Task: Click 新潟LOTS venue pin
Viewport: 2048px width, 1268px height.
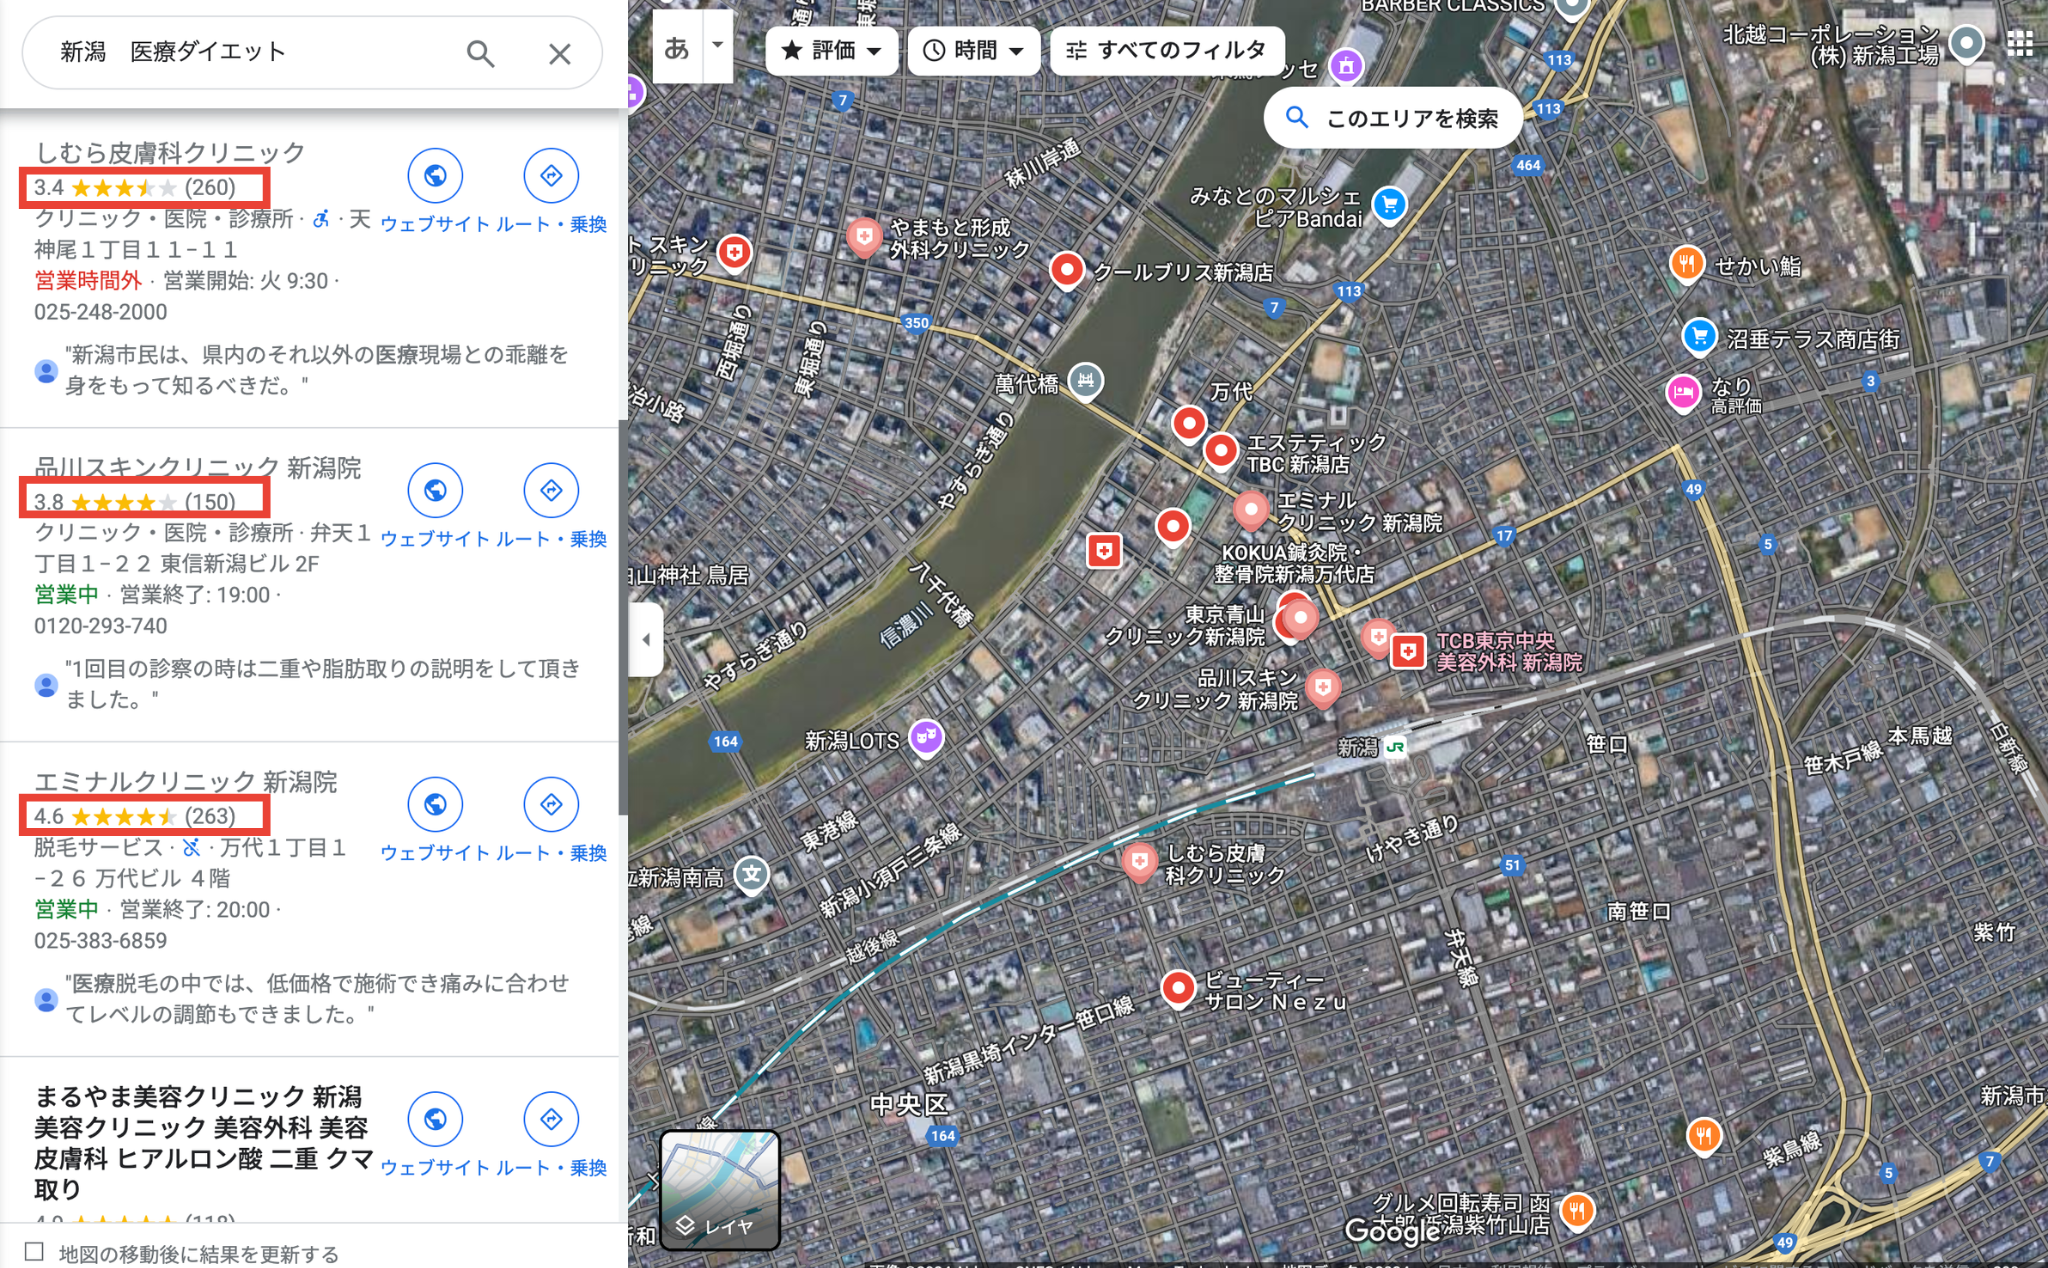Action: 926,738
